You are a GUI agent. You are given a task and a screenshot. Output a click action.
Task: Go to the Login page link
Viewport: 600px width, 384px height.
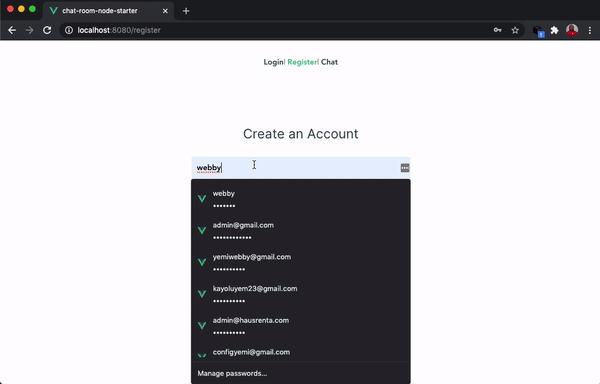tap(273, 62)
